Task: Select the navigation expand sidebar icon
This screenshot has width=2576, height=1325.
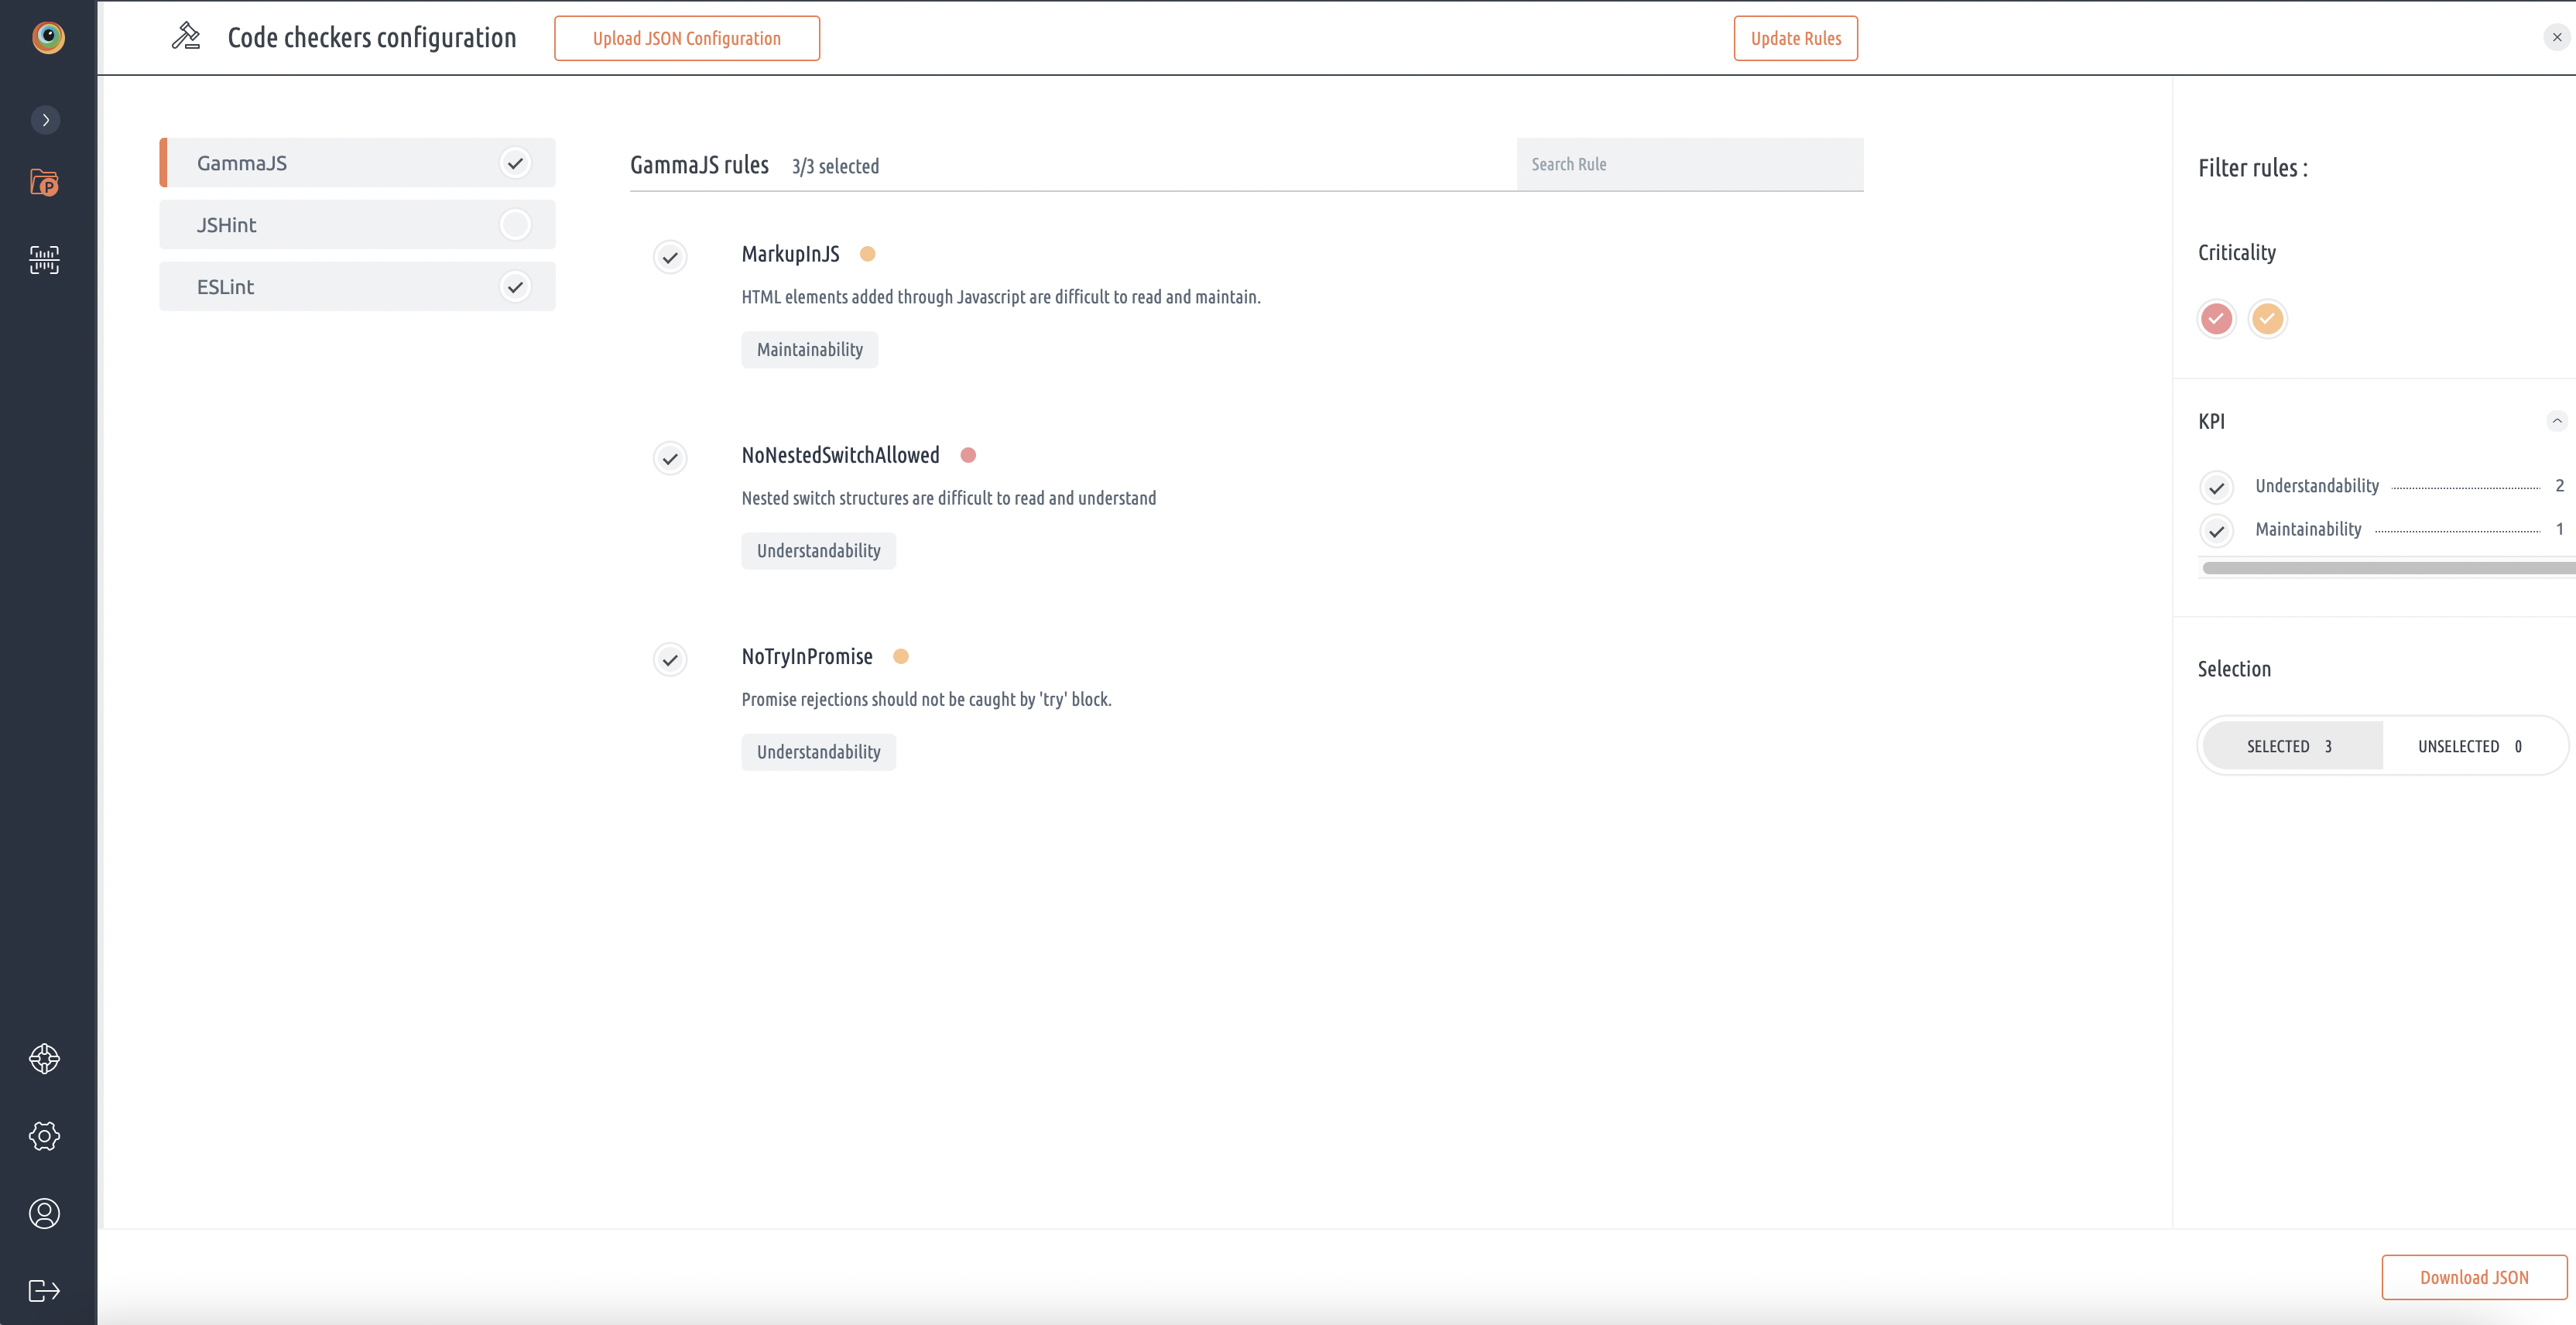Action: (46, 120)
